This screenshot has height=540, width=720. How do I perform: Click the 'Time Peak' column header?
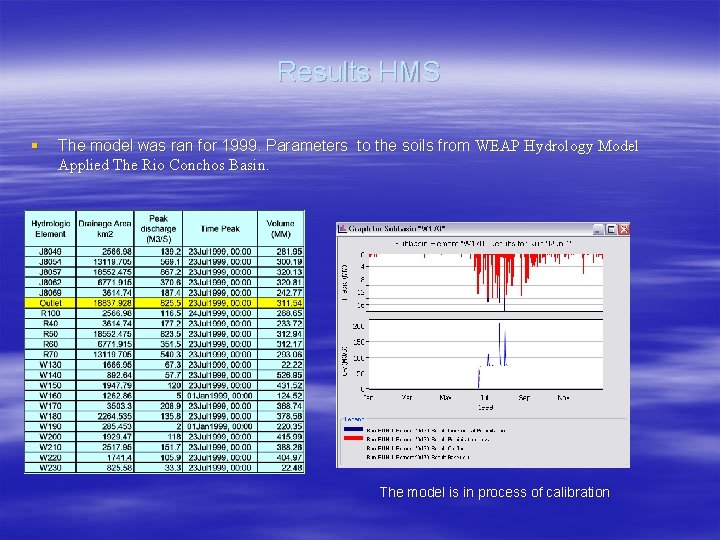click(x=220, y=229)
